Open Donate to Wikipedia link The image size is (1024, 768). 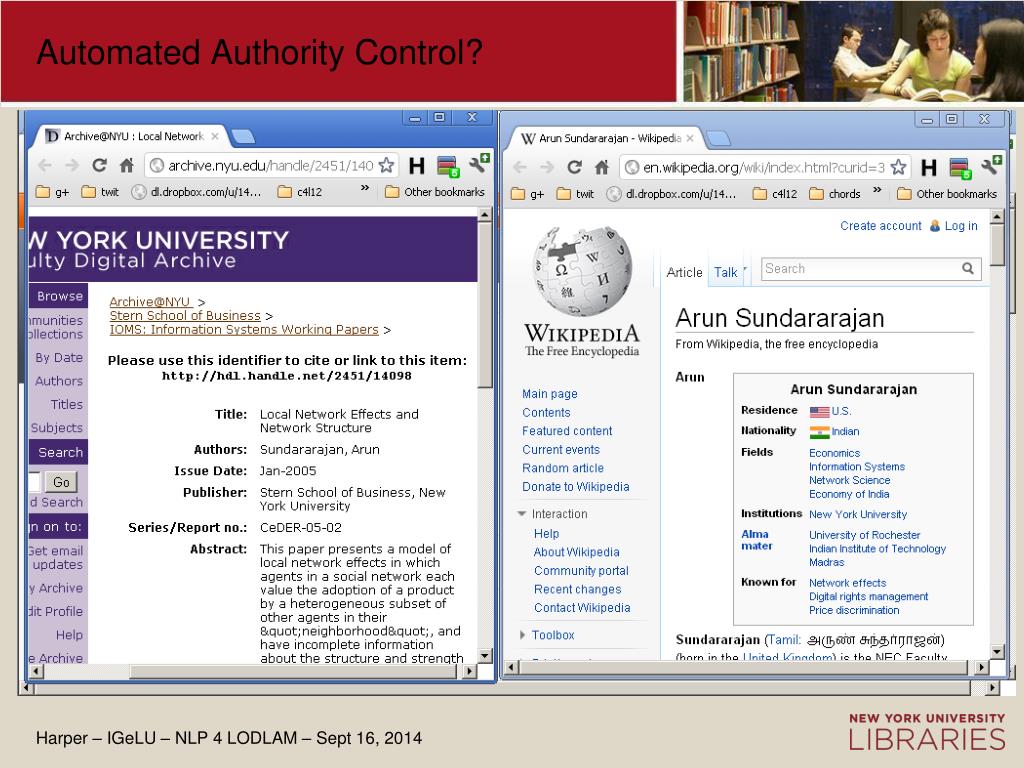tap(576, 487)
